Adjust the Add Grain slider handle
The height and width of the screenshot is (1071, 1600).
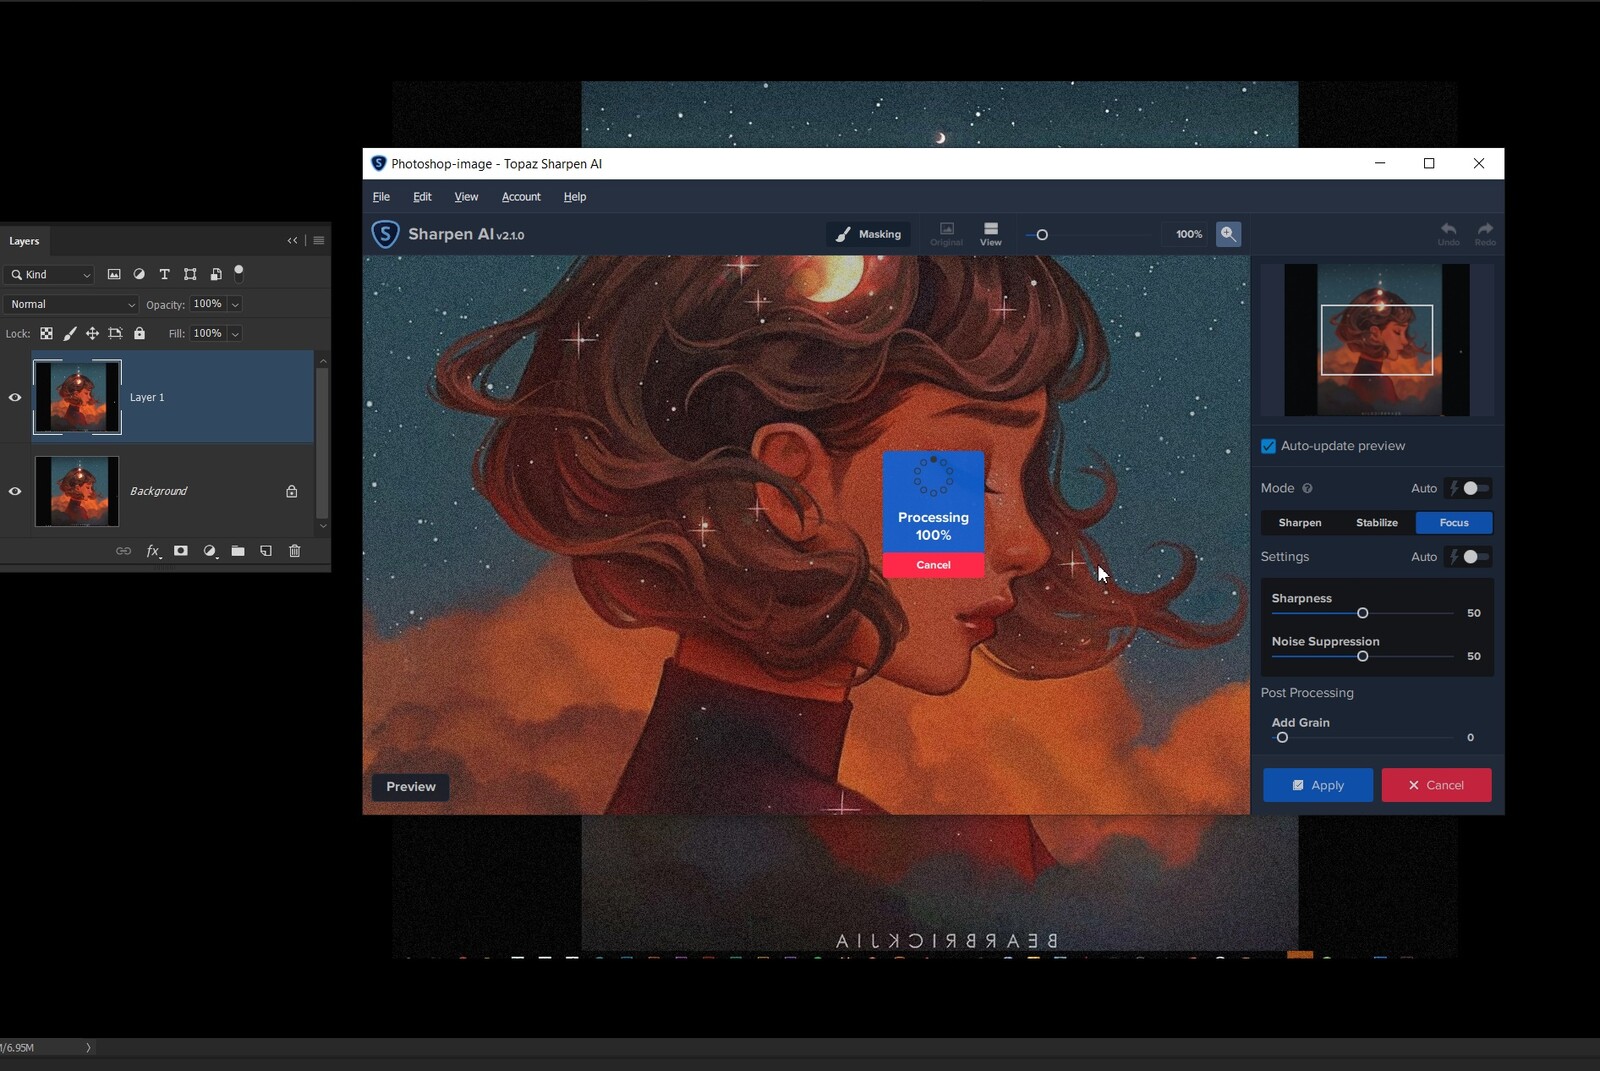[1282, 738]
